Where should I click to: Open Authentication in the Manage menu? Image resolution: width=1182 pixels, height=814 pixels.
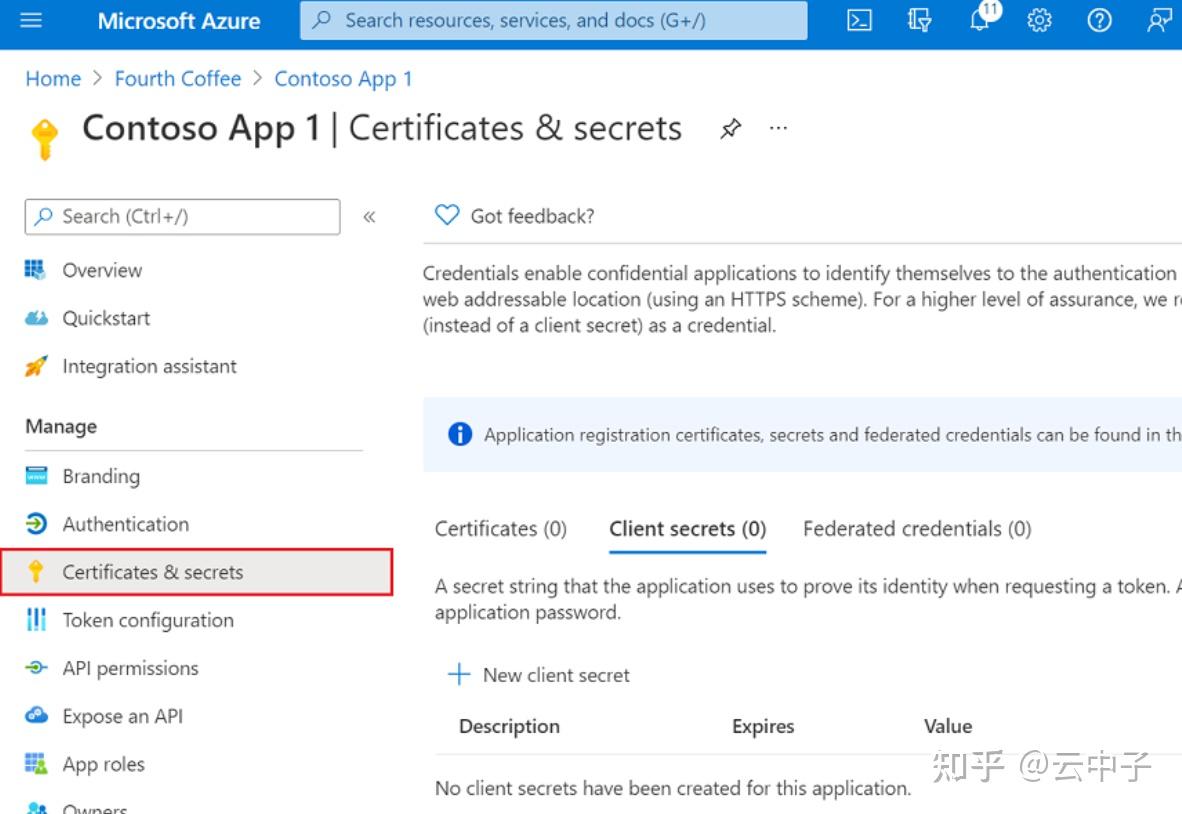pyautogui.click(x=125, y=523)
